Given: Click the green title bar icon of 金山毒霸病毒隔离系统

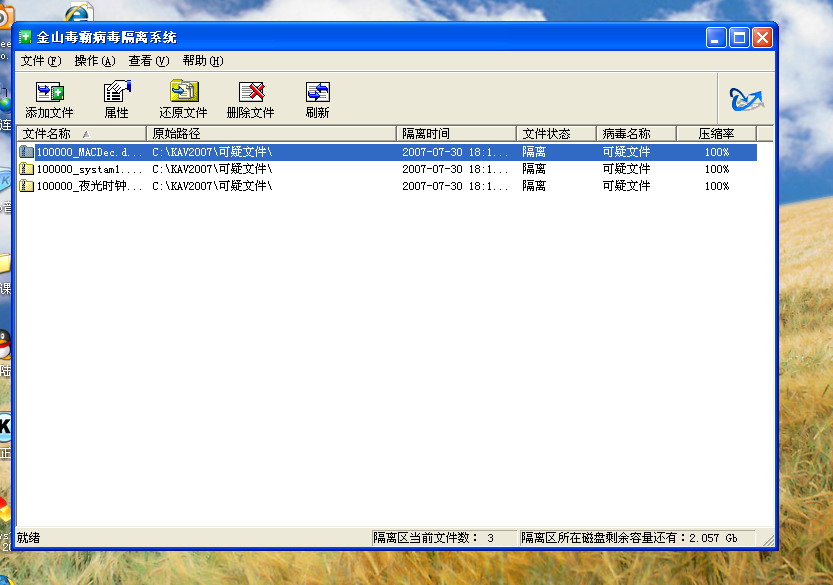Looking at the screenshot, I should pyautogui.click(x=25, y=37).
